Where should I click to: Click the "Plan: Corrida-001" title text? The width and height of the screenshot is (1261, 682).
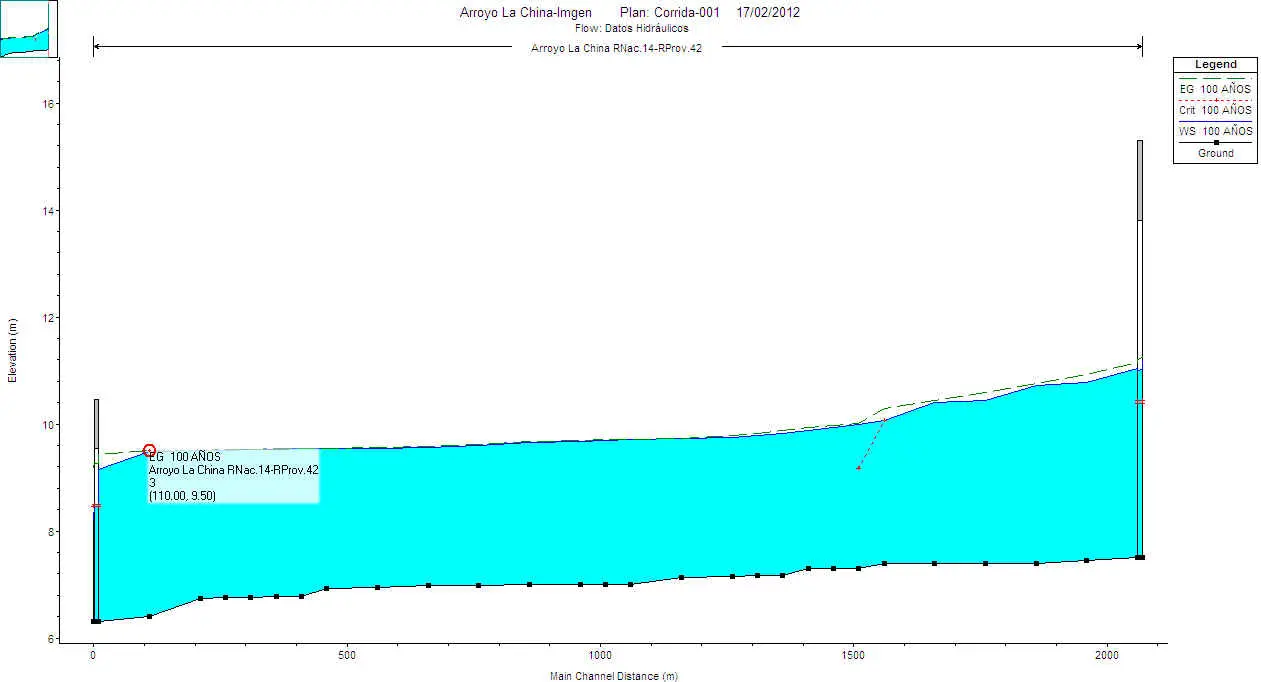click(x=669, y=13)
